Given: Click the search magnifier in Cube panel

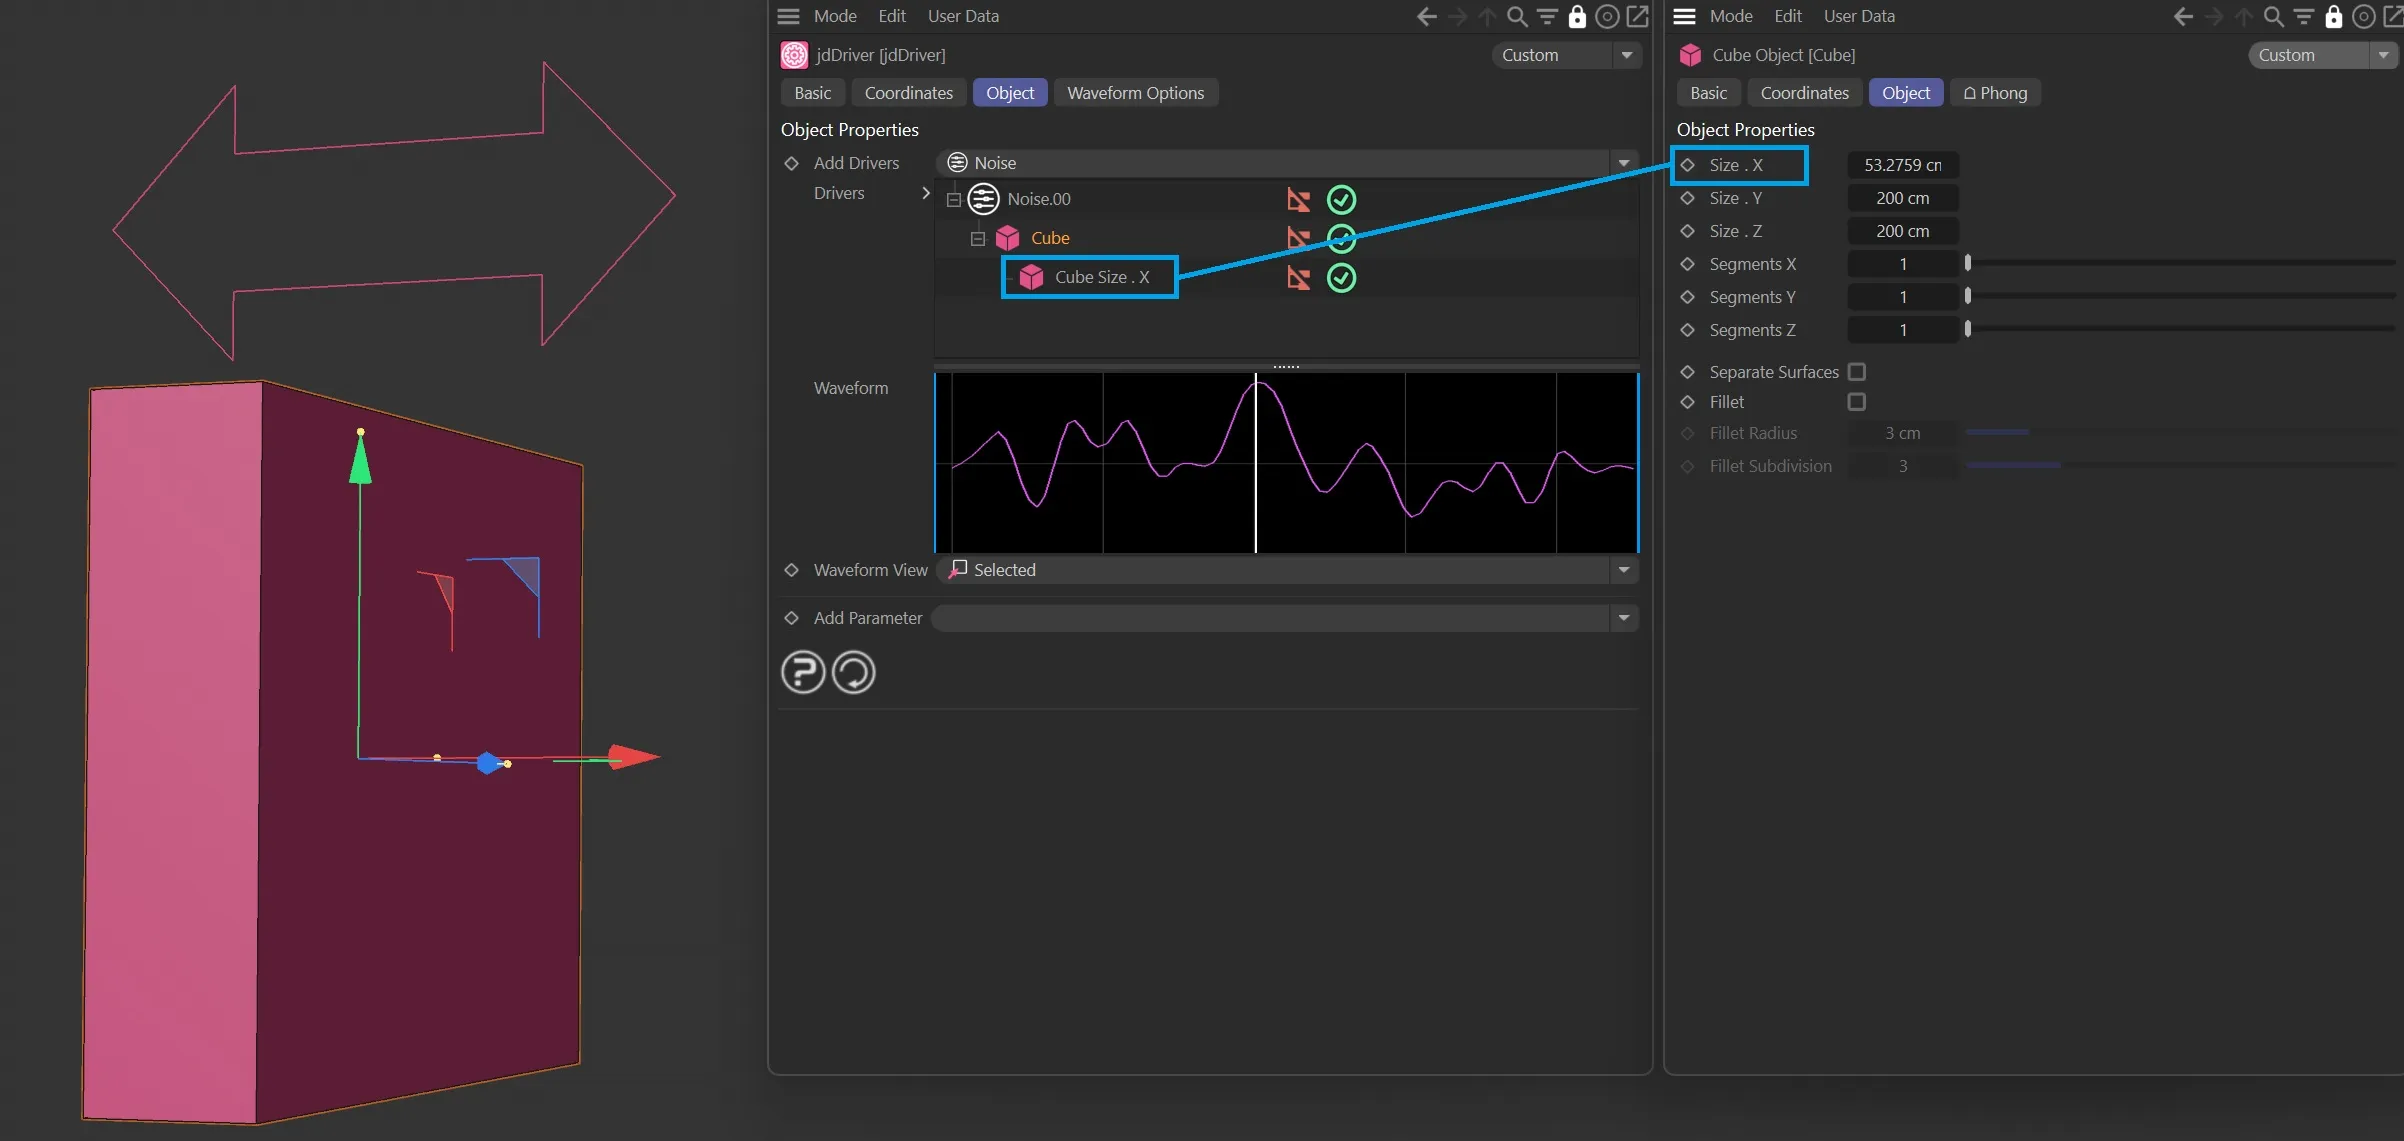Looking at the screenshot, I should coord(2273,16).
